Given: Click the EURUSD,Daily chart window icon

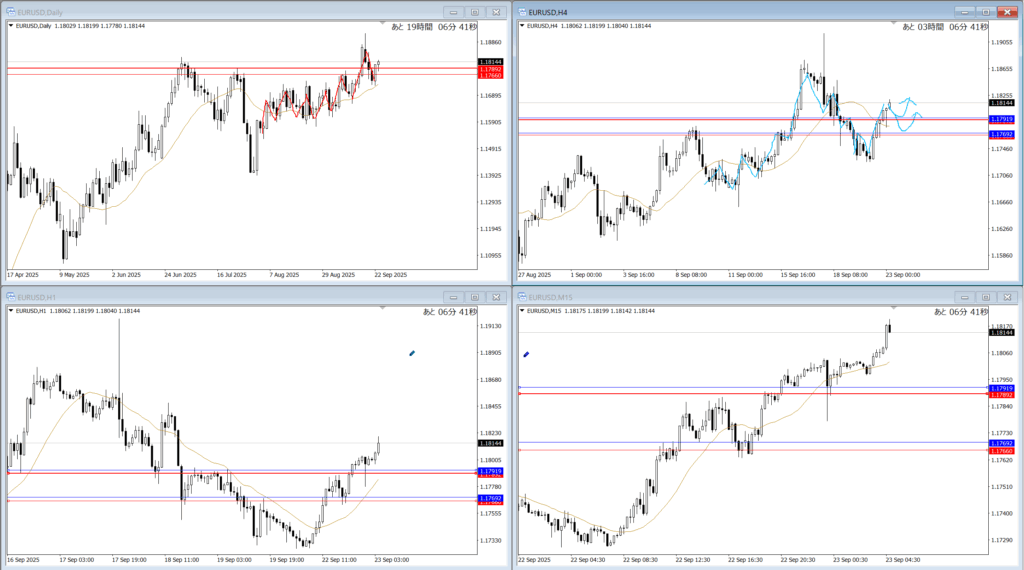Looking at the screenshot, I should click(11, 11).
